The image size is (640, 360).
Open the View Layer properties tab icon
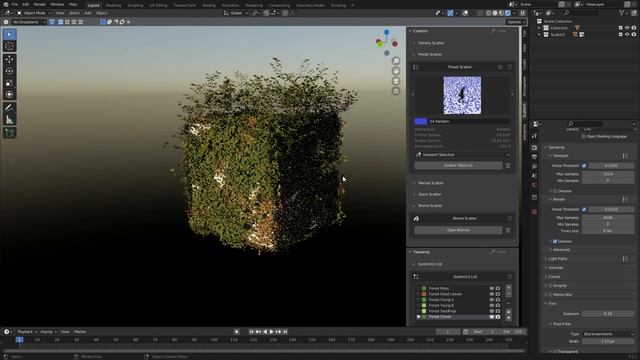535,167
